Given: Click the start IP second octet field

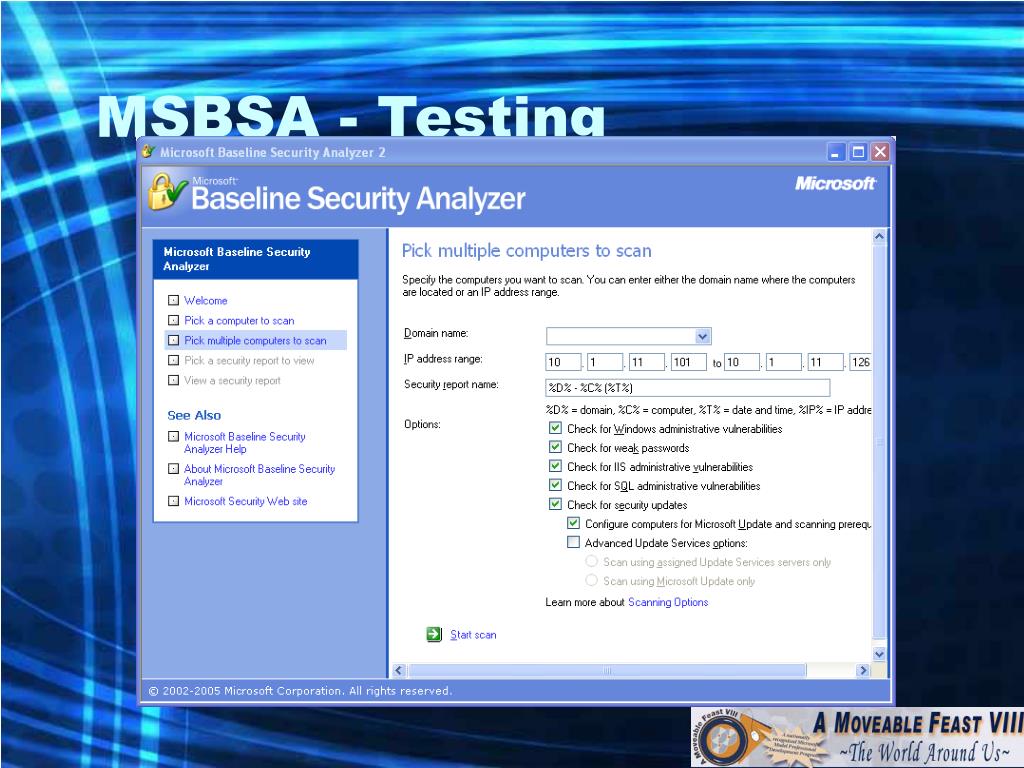Looking at the screenshot, I should [x=605, y=362].
